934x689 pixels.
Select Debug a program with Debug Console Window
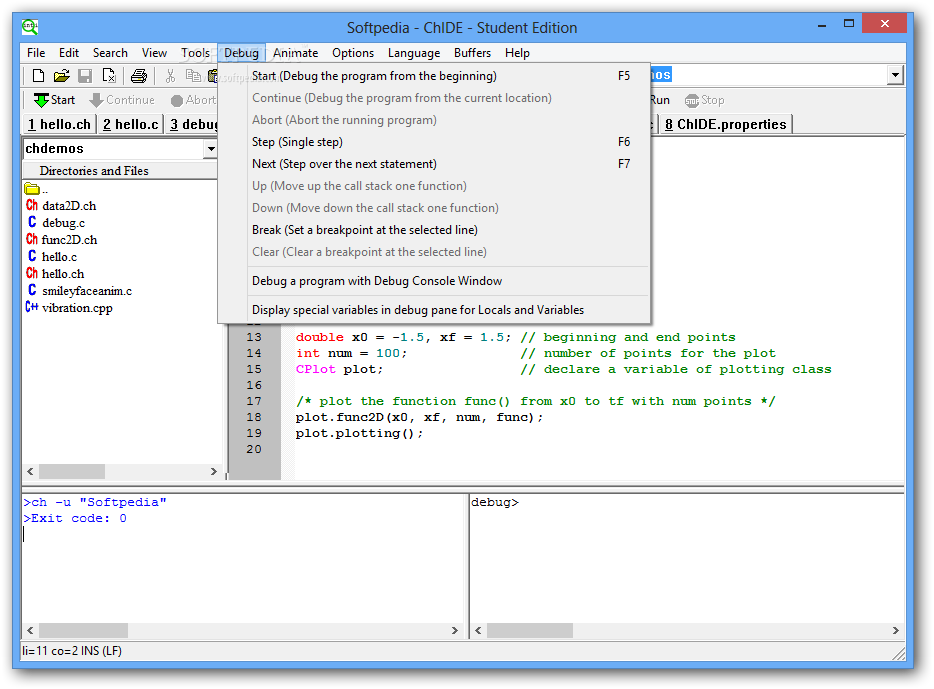tap(377, 281)
